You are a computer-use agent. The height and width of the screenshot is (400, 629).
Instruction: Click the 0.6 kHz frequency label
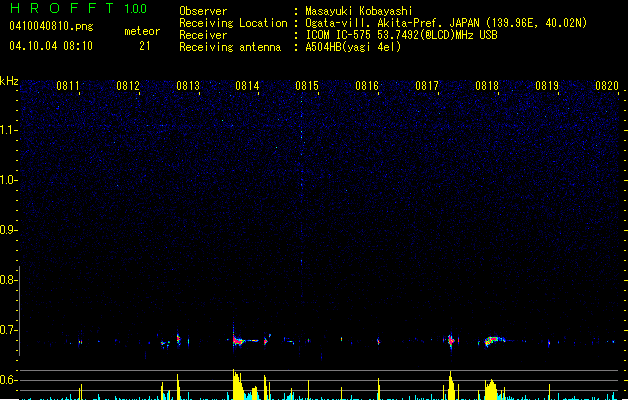[x=8, y=380]
